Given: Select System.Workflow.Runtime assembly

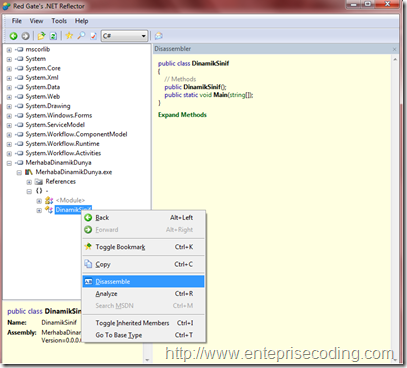Looking at the screenshot, I should (x=62, y=144).
